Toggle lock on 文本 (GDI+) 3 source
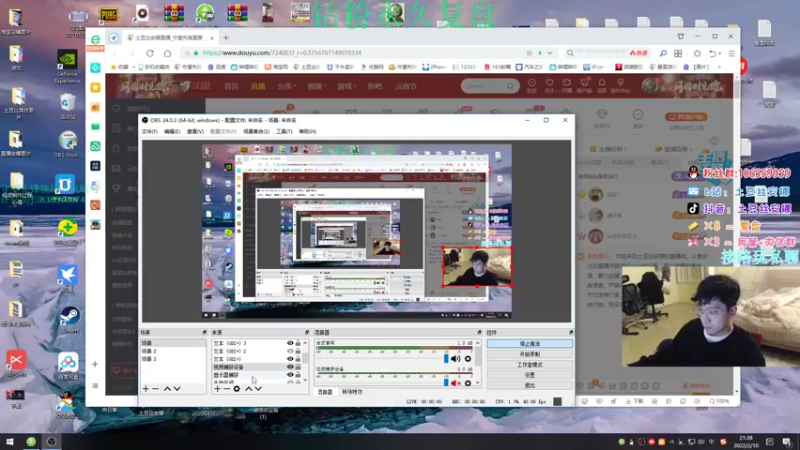This screenshot has width=800, height=450. [298, 343]
